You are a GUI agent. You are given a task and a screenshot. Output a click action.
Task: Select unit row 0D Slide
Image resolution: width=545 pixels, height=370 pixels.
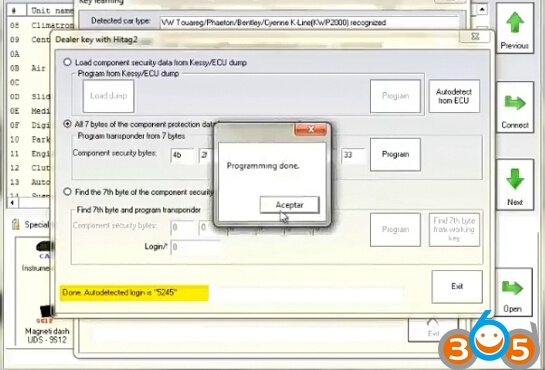(x=30, y=97)
